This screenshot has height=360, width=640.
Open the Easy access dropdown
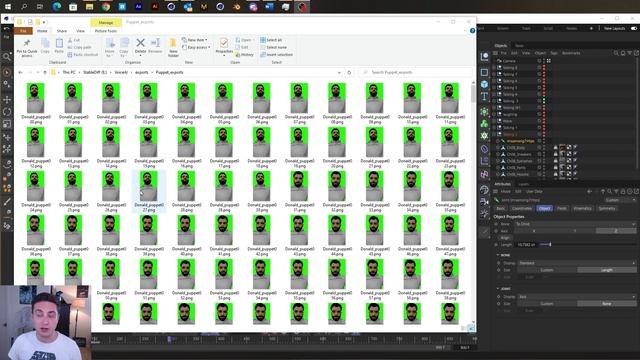click(196, 47)
